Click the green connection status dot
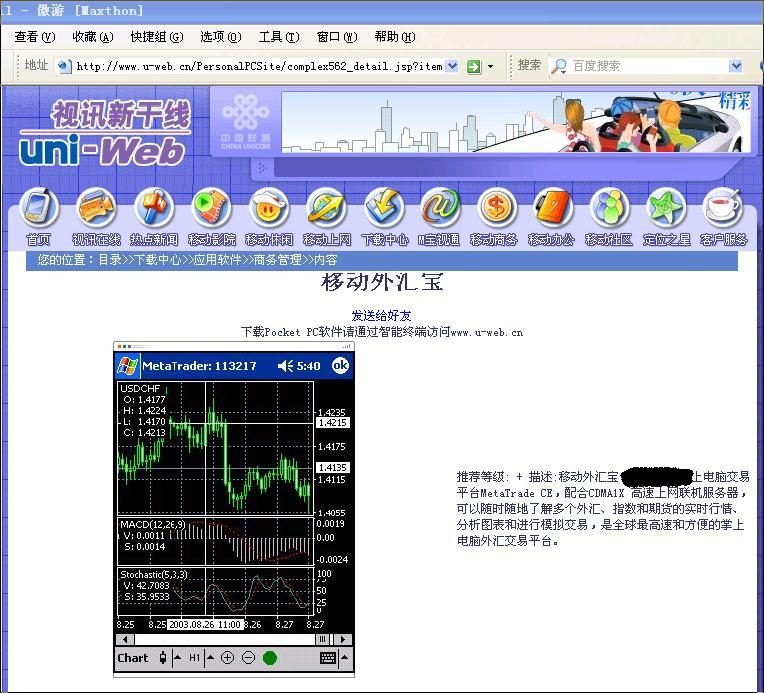764x693 pixels. 269,658
